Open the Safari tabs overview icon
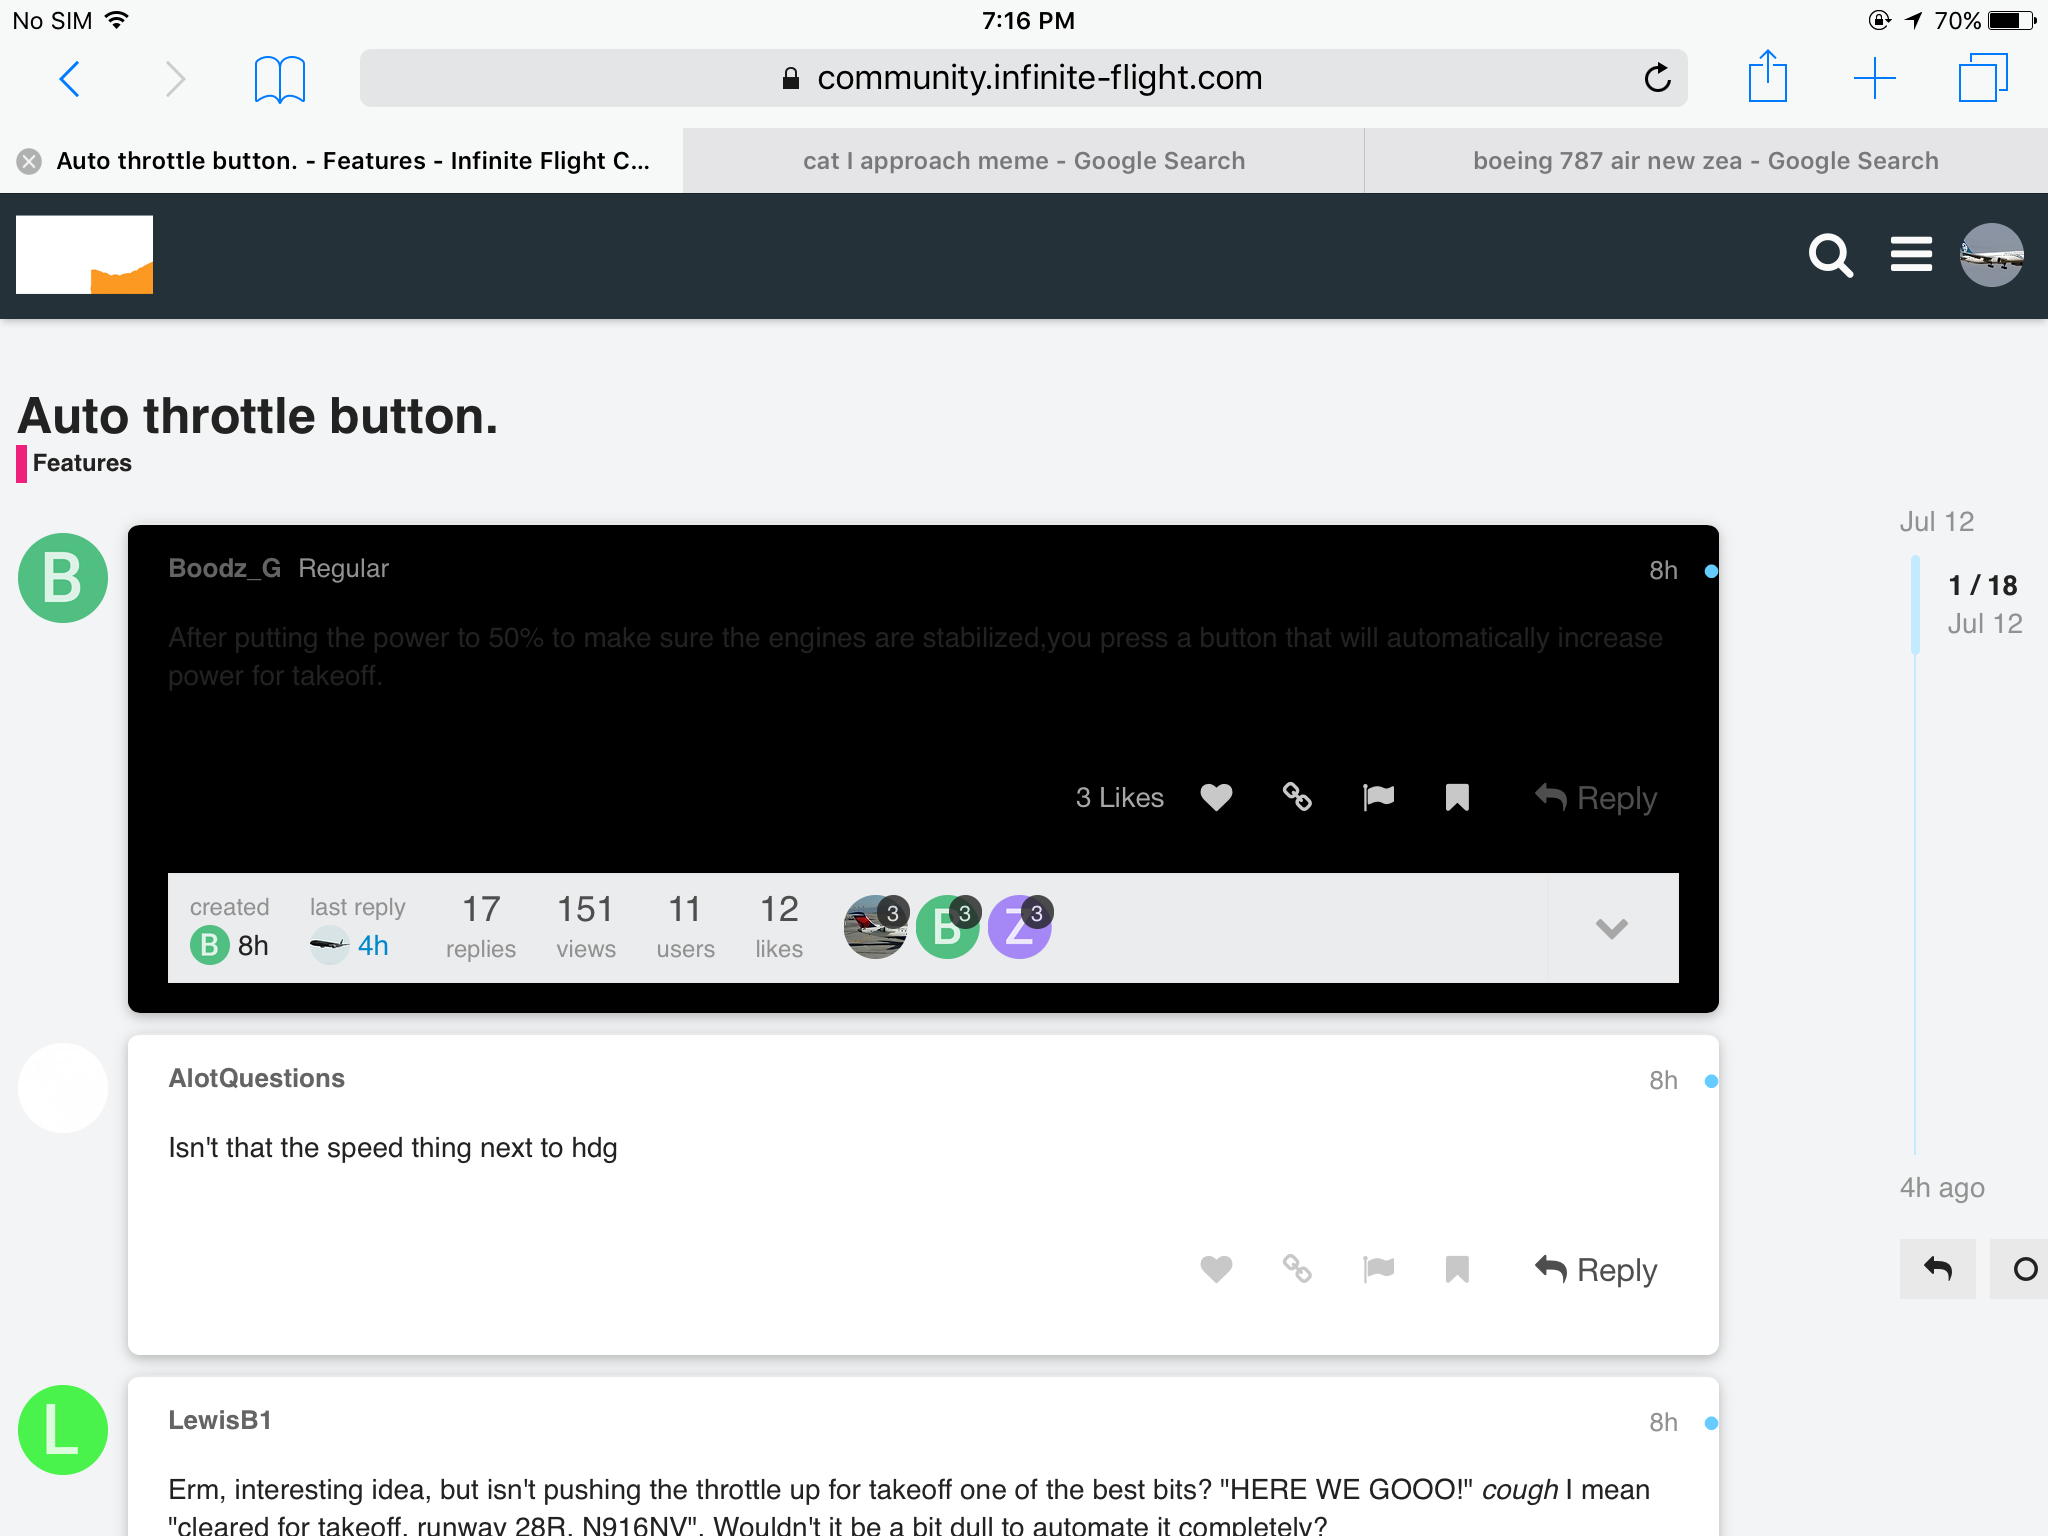The width and height of the screenshot is (2048, 1536). tap(1982, 77)
